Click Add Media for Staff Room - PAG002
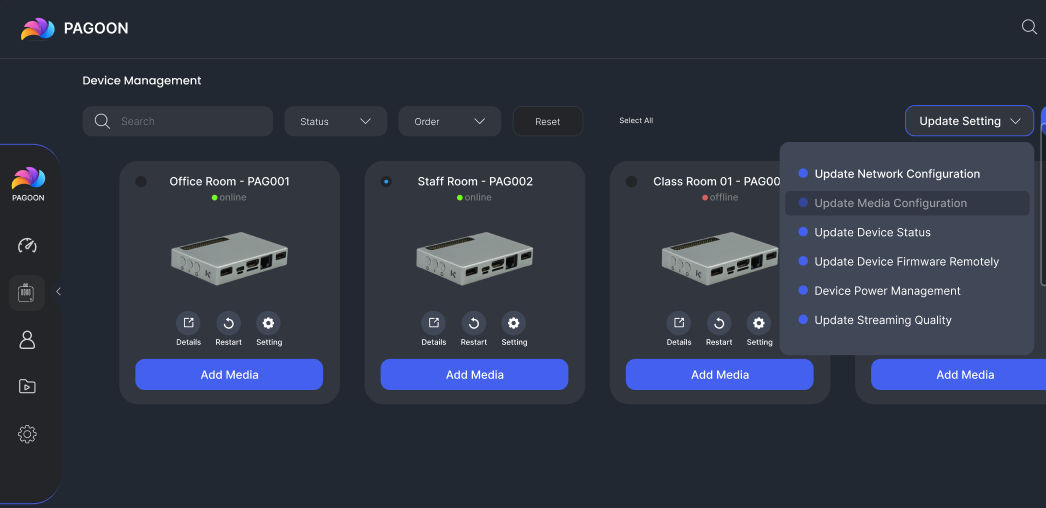Viewport: 1046px width, 508px height. pos(474,375)
